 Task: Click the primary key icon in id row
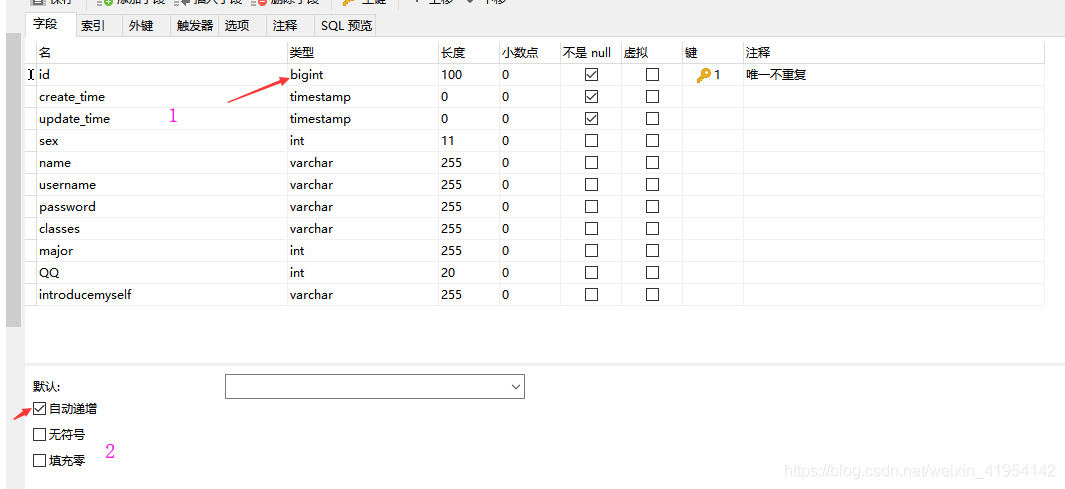pyautogui.click(x=704, y=75)
